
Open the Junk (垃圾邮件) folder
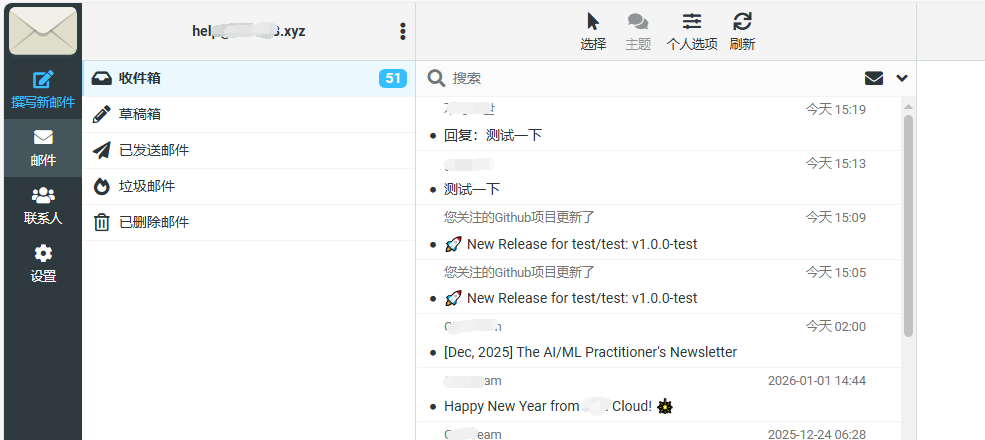tap(146, 186)
